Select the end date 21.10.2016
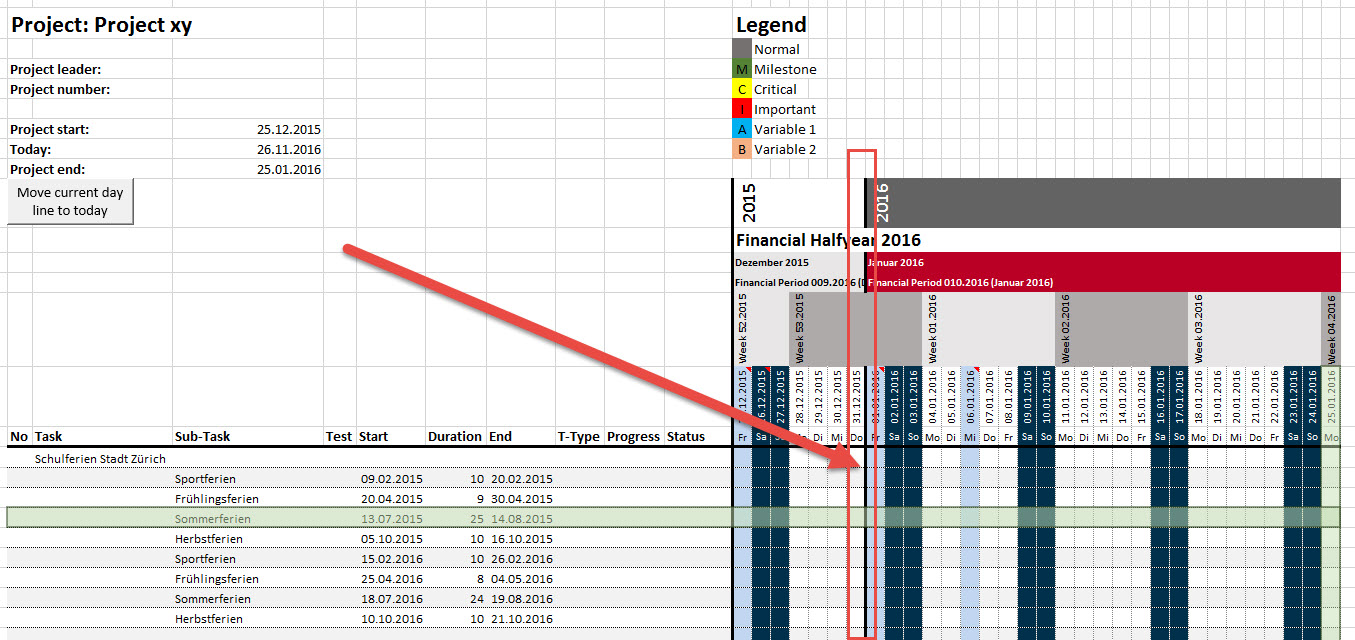The height and width of the screenshot is (640, 1355). tap(521, 619)
